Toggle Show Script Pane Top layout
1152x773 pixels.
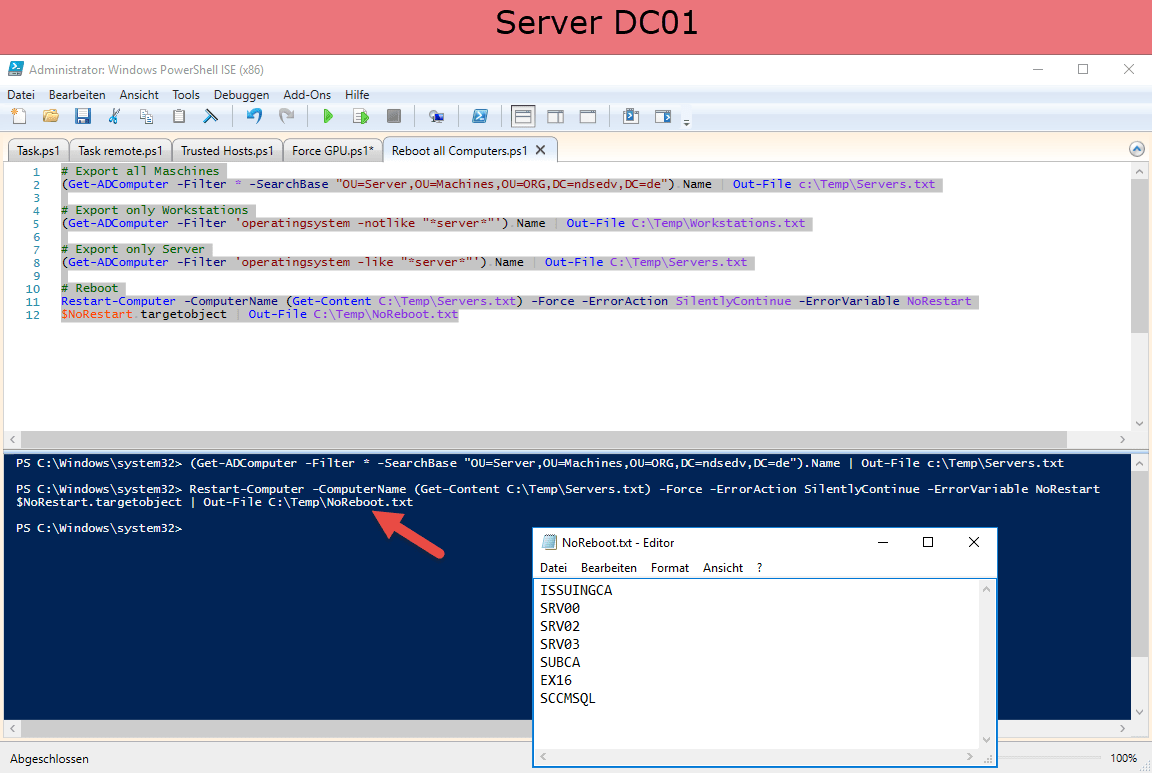[523, 116]
